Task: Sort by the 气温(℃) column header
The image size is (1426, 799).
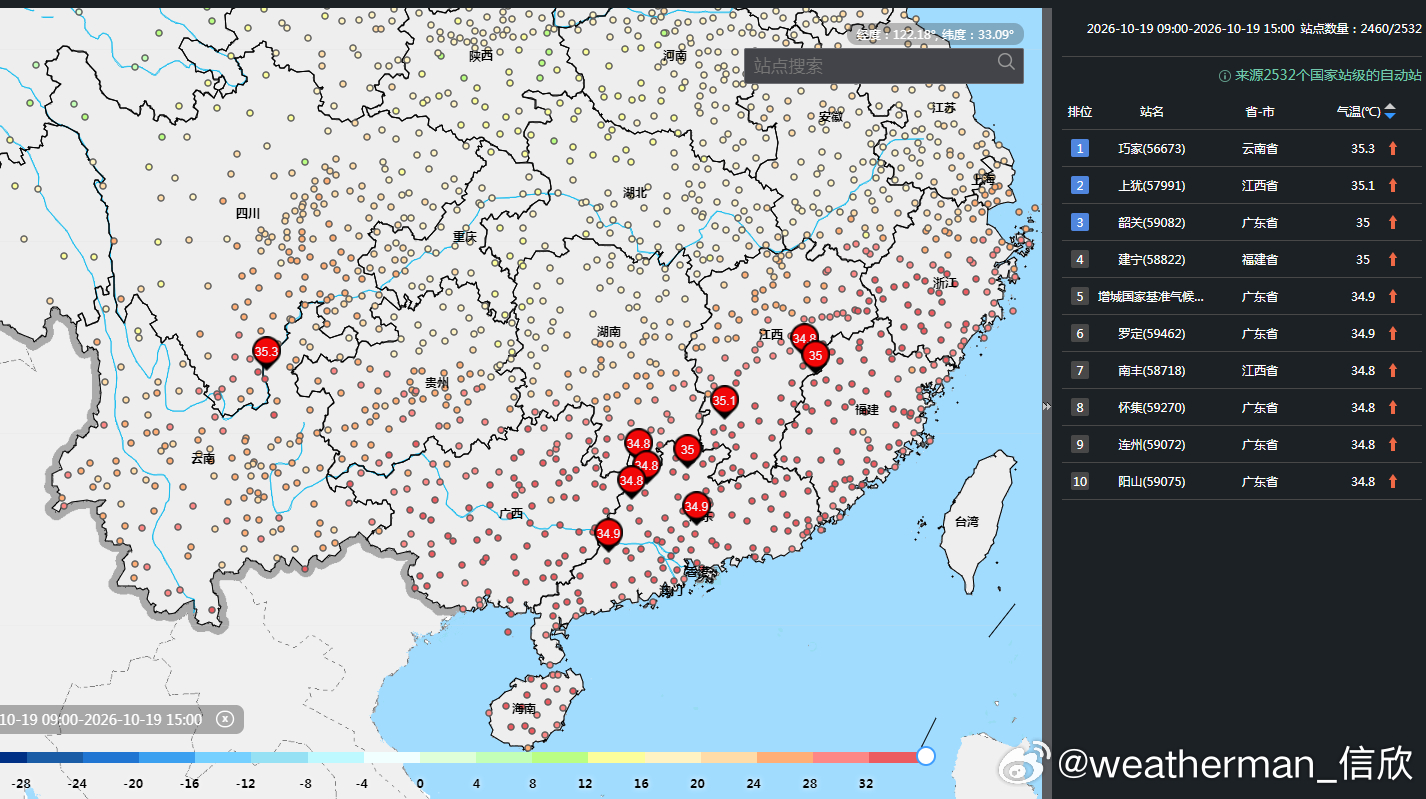Action: (1359, 111)
